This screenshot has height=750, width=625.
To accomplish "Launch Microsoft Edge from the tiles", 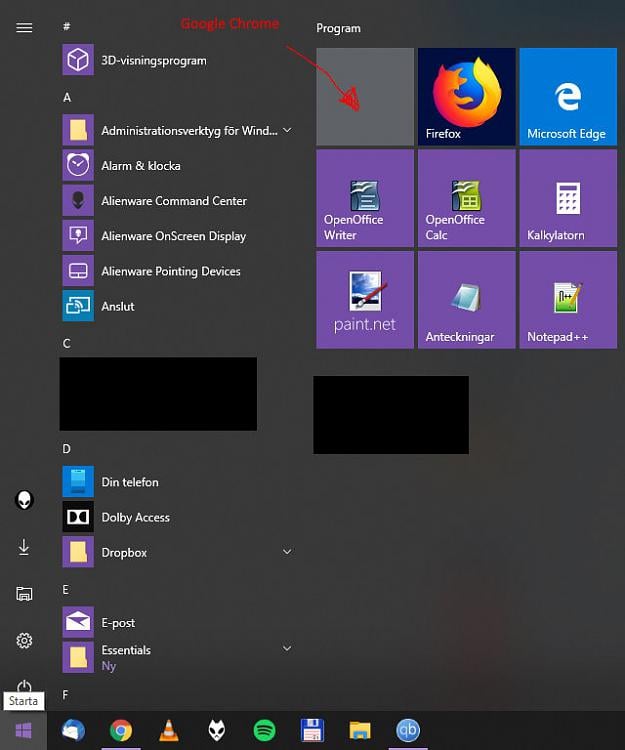I will [x=568, y=97].
